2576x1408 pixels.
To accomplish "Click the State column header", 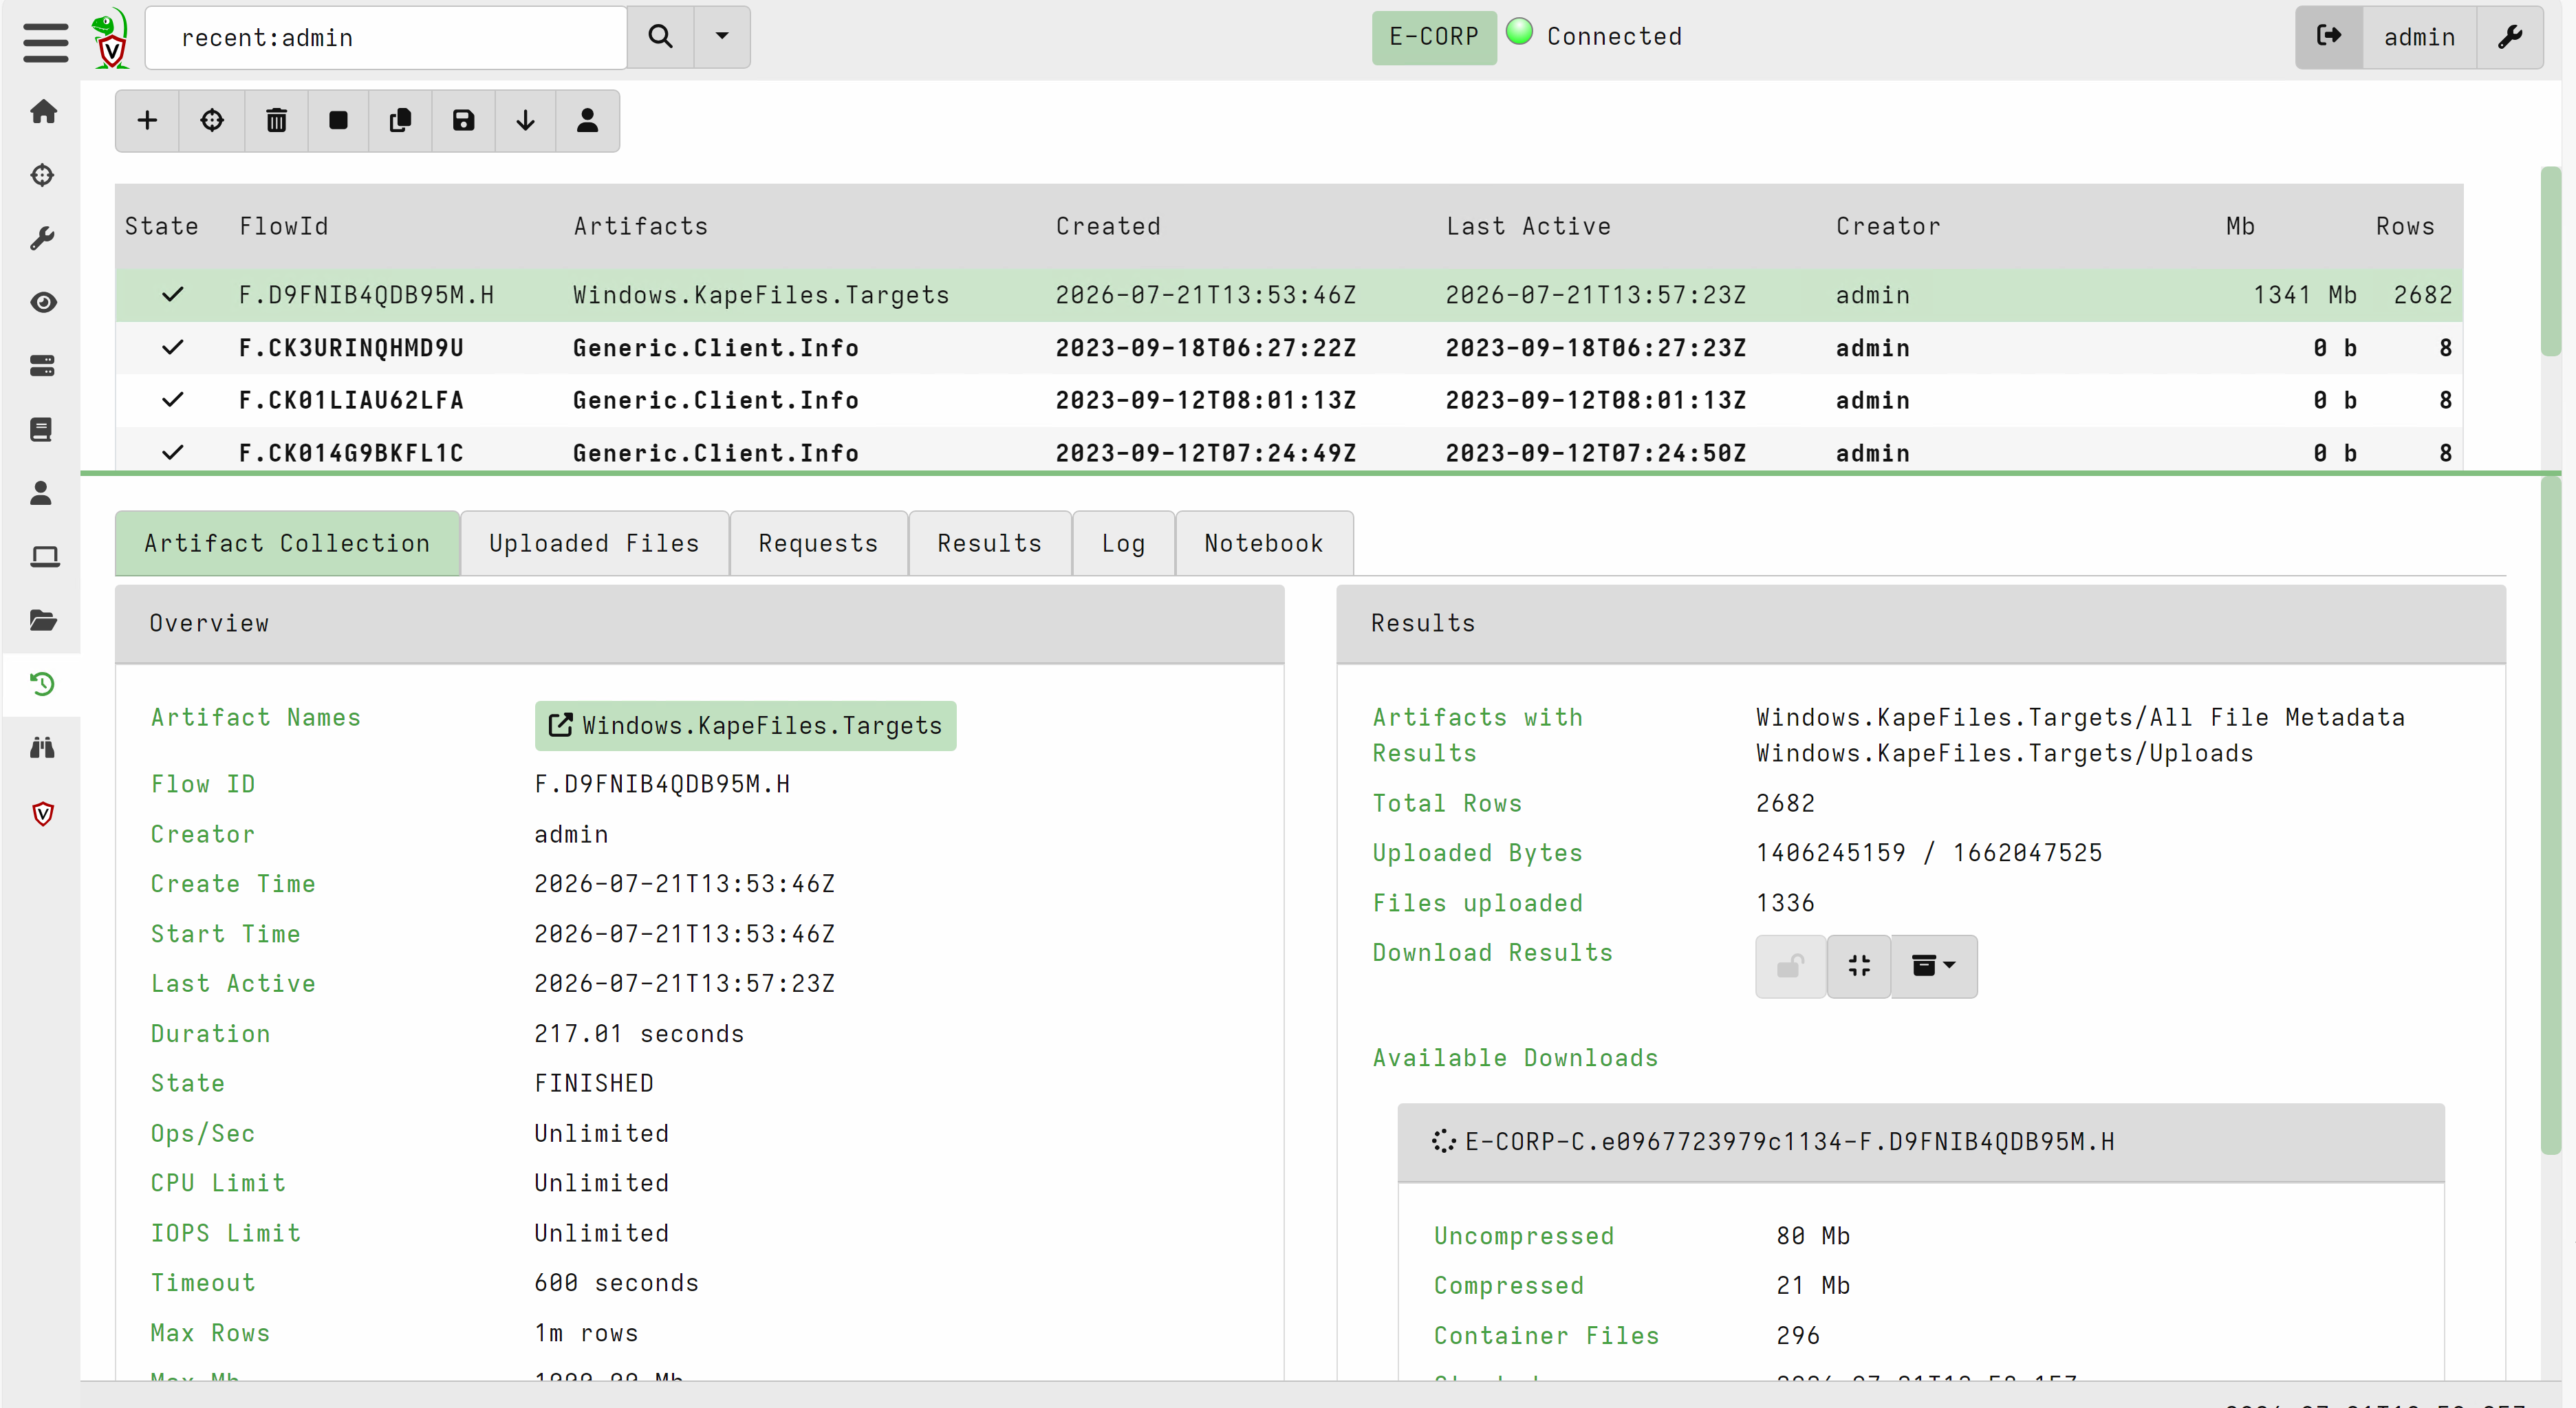I will pyautogui.click(x=162, y=227).
